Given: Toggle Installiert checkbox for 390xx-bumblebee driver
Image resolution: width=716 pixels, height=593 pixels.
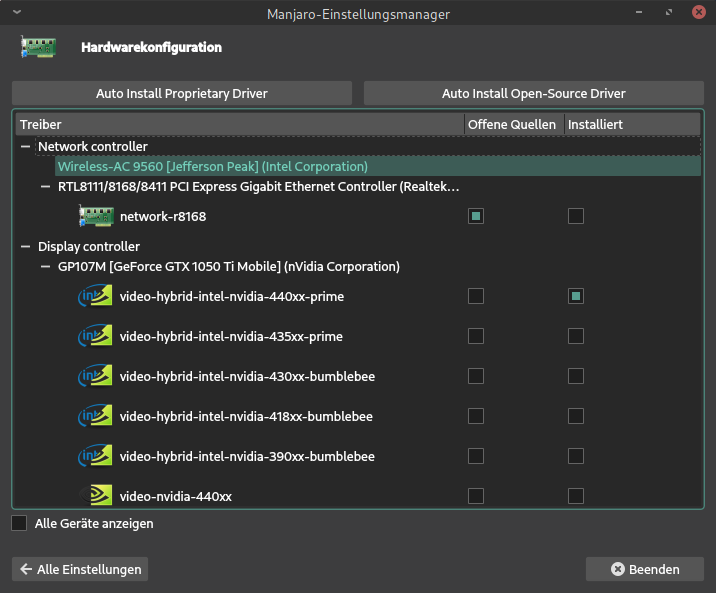Looking at the screenshot, I should (x=576, y=456).
